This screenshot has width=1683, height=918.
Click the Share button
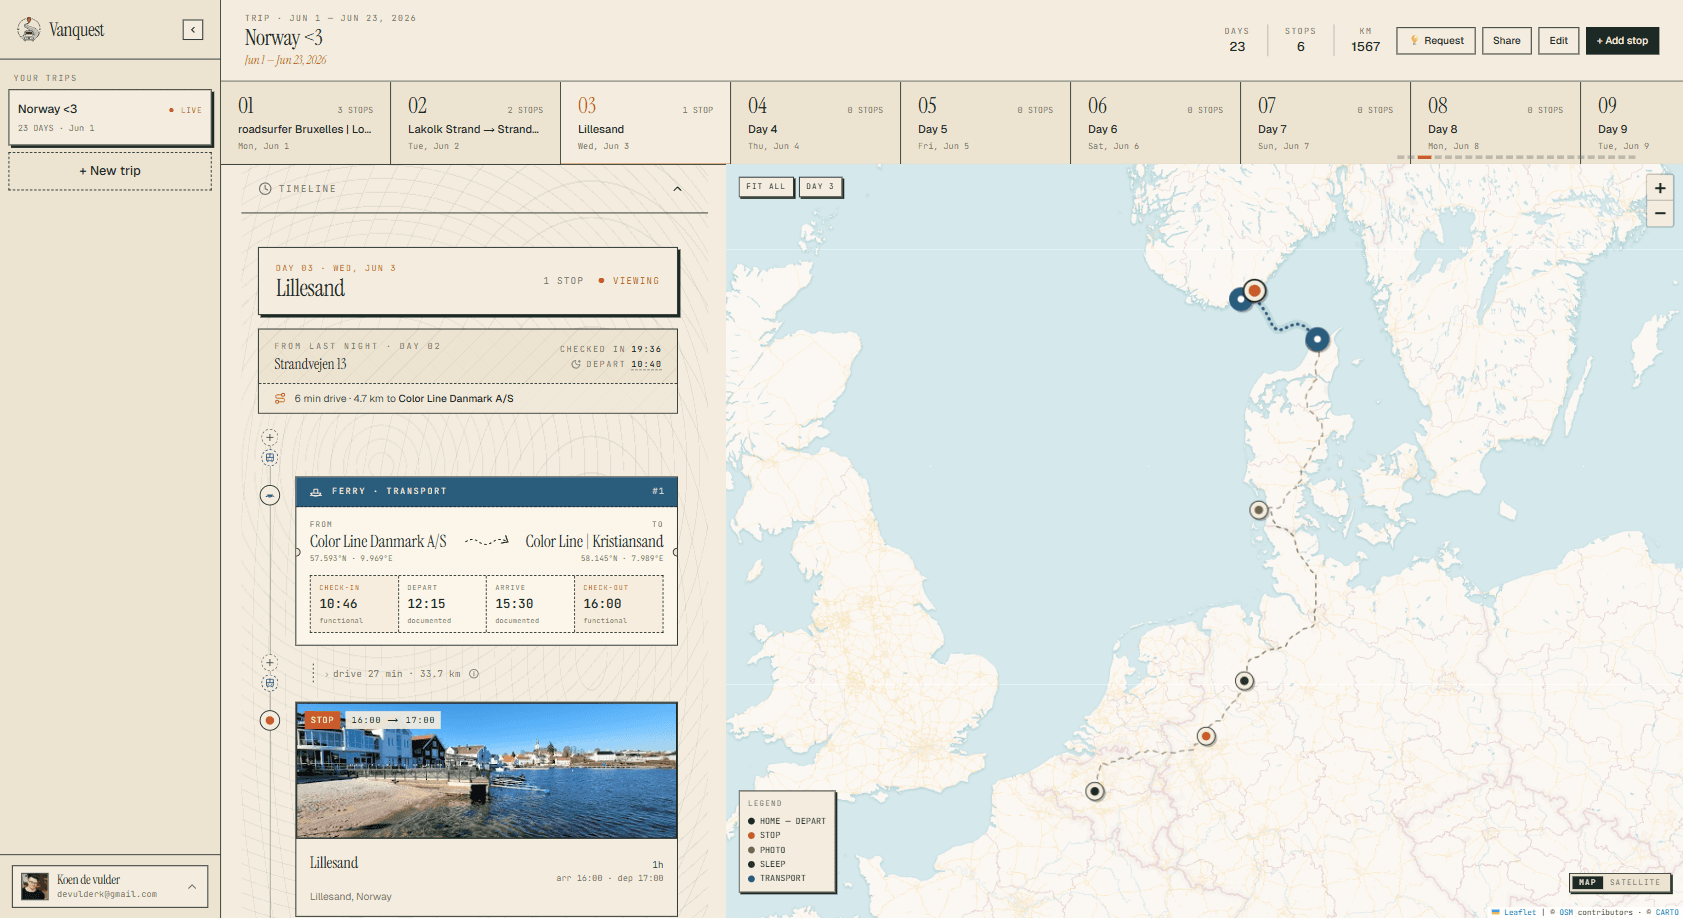pos(1506,40)
